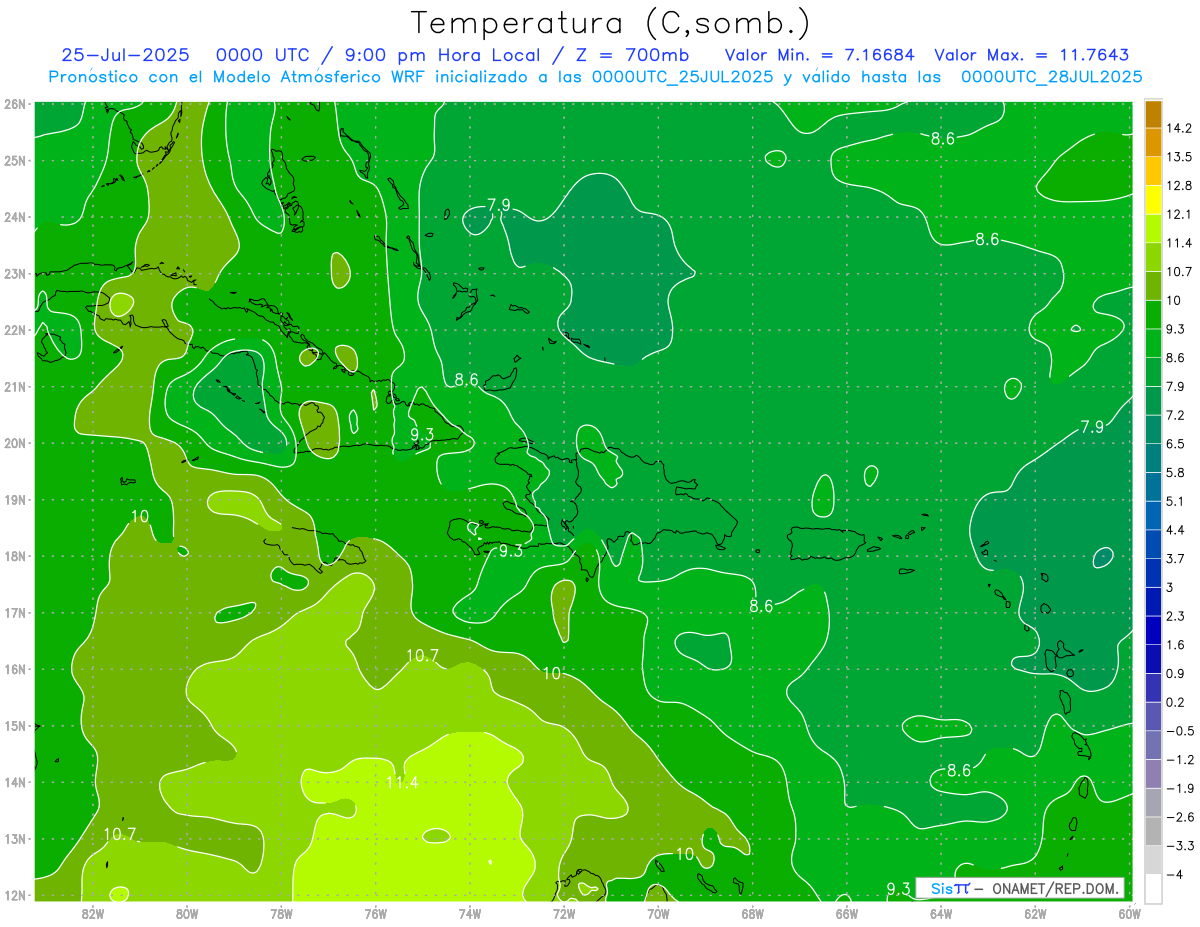Viewport: 1200px width, 927px height.
Task: Click the 13.5 legend label
Action: (x=1178, y=157)
